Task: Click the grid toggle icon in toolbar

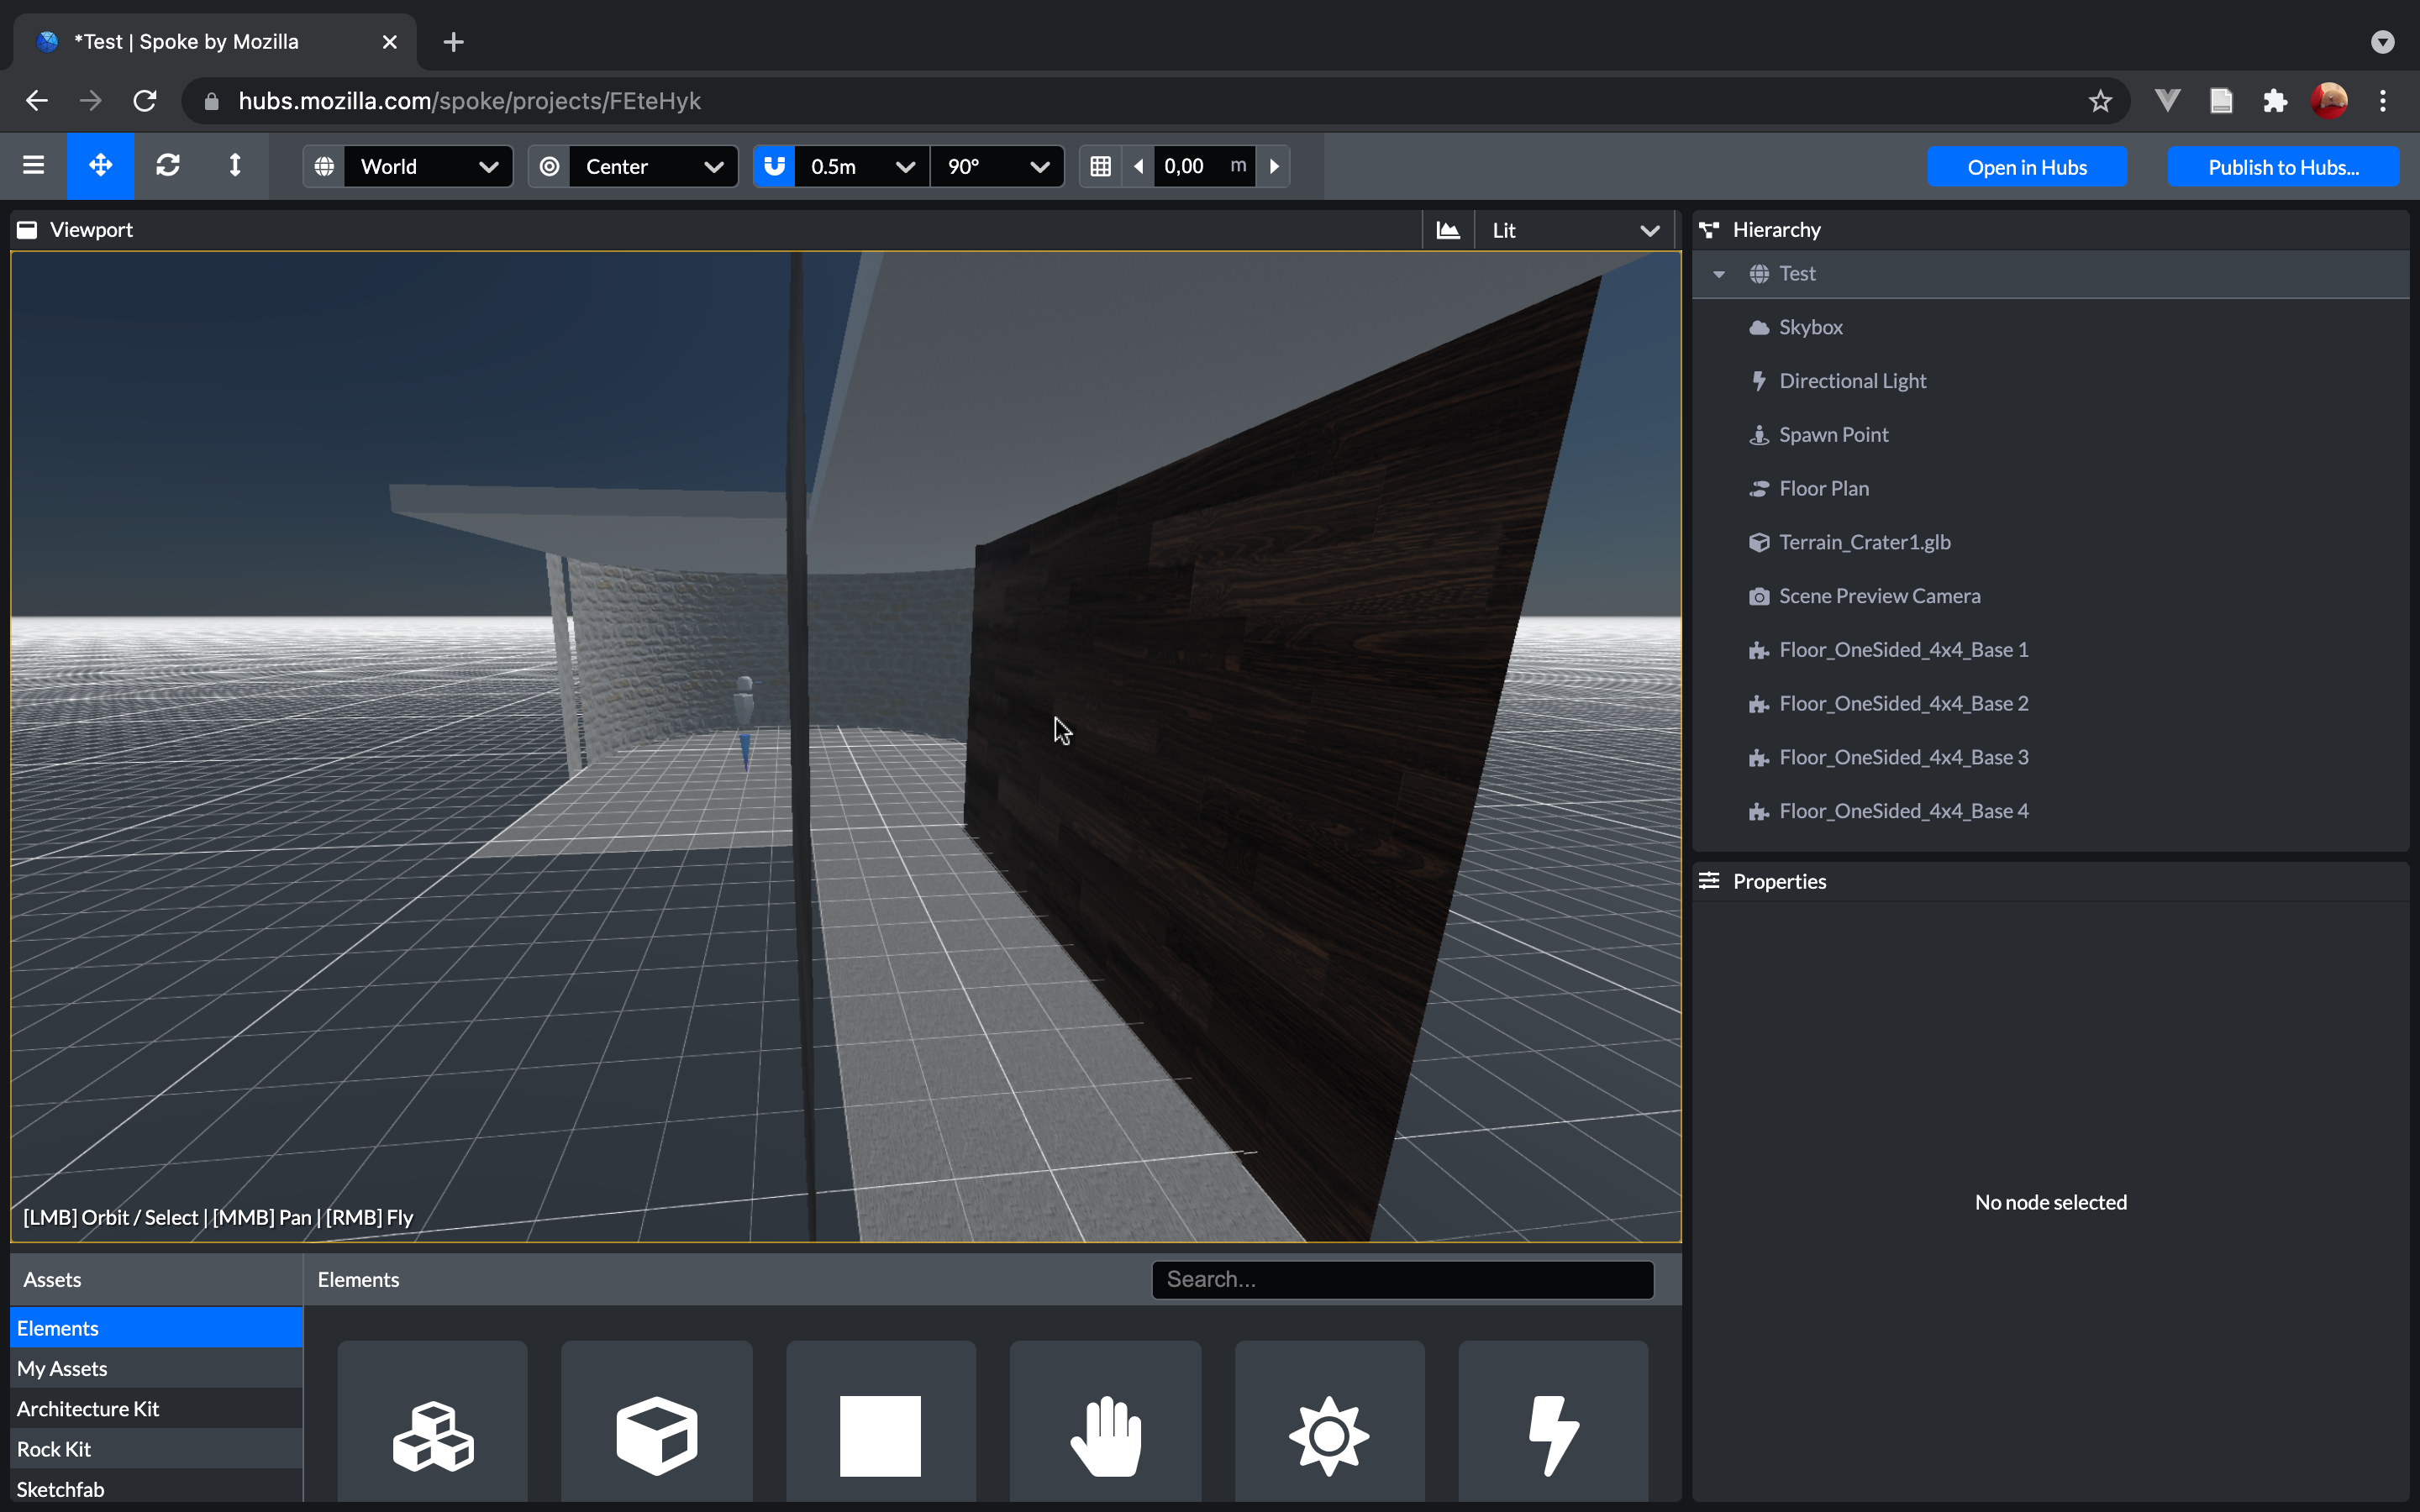Action: (1101, 165)
